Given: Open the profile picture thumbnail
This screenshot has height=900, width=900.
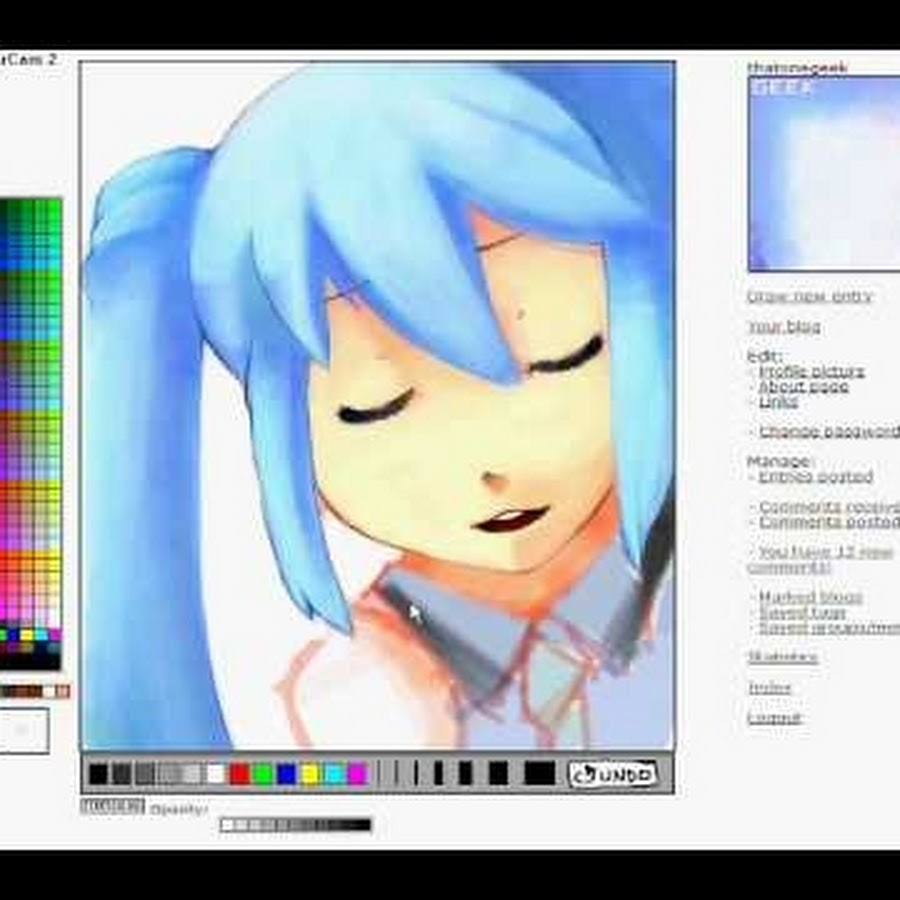Looking at the screenshot, I should point(824,174).
